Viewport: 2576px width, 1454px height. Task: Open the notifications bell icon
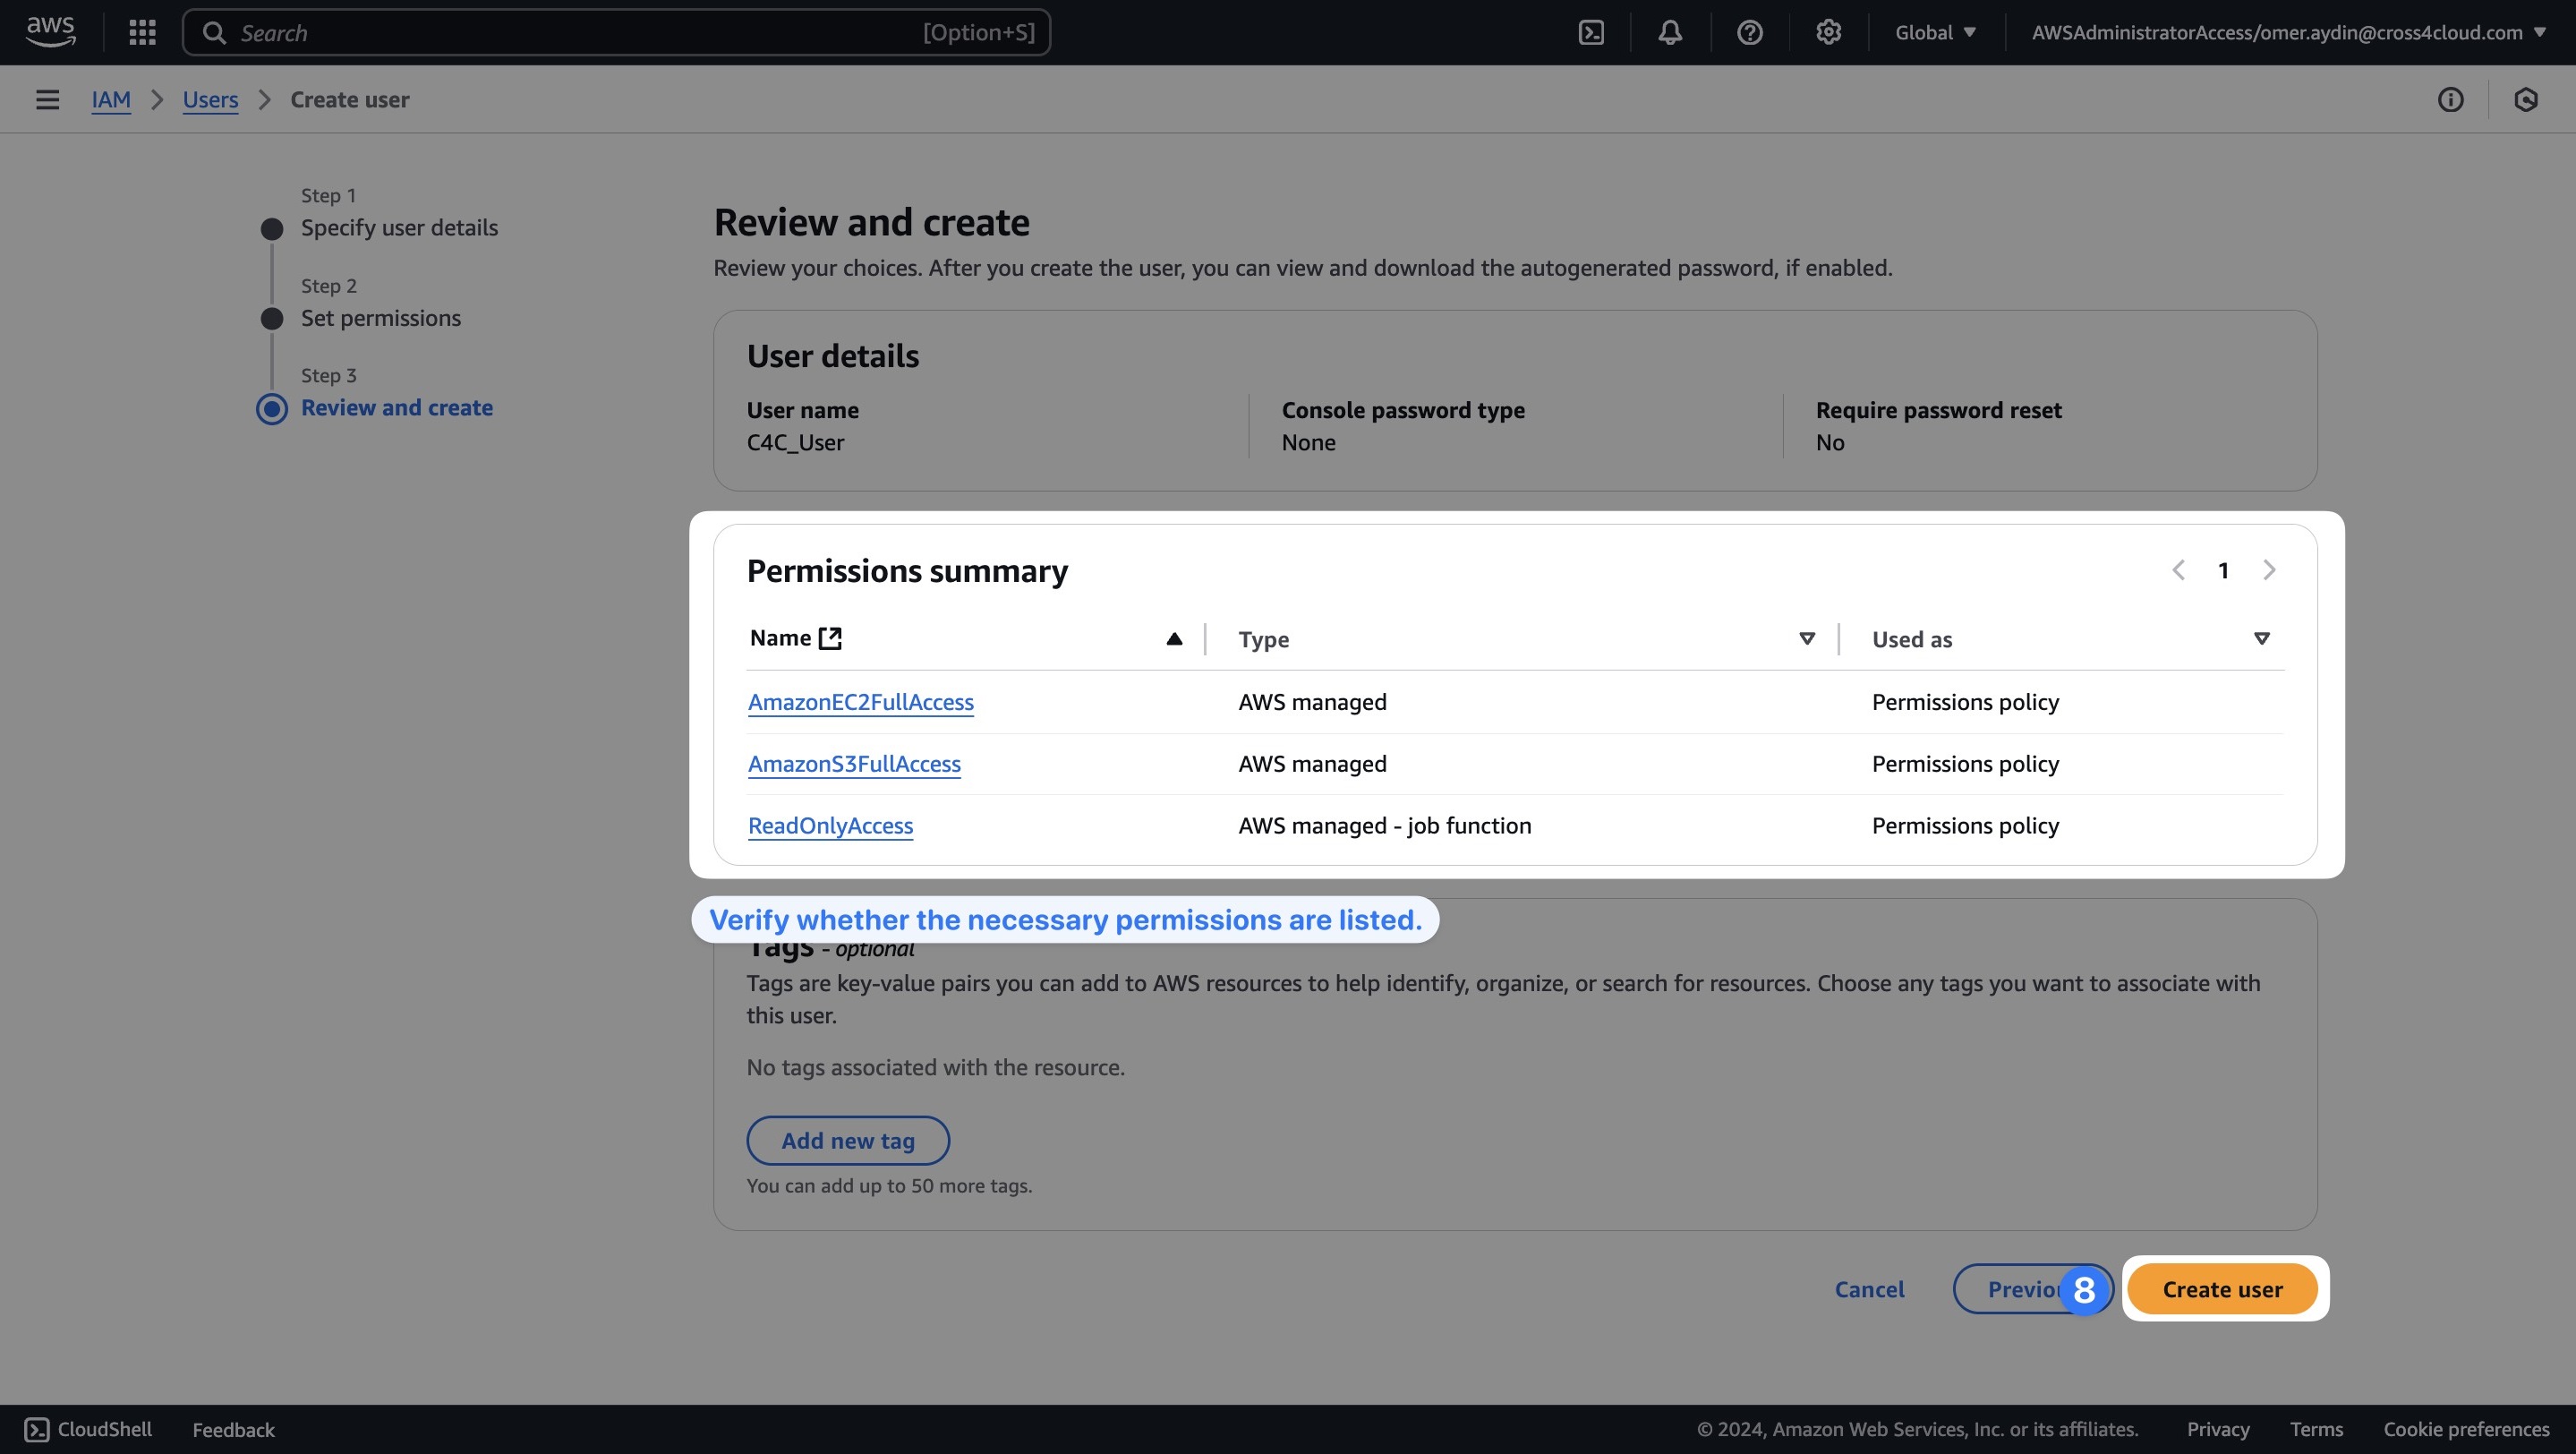pyautogui.click(x=1670, y=32)
